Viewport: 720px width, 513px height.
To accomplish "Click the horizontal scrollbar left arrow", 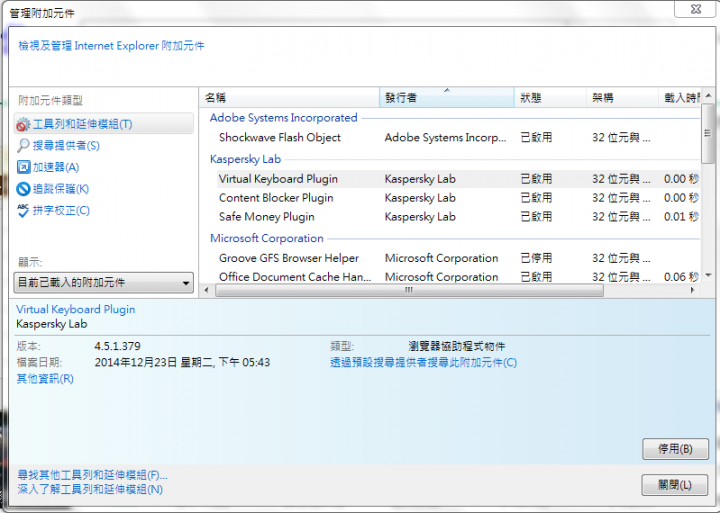I will click(x=207, y=290).
